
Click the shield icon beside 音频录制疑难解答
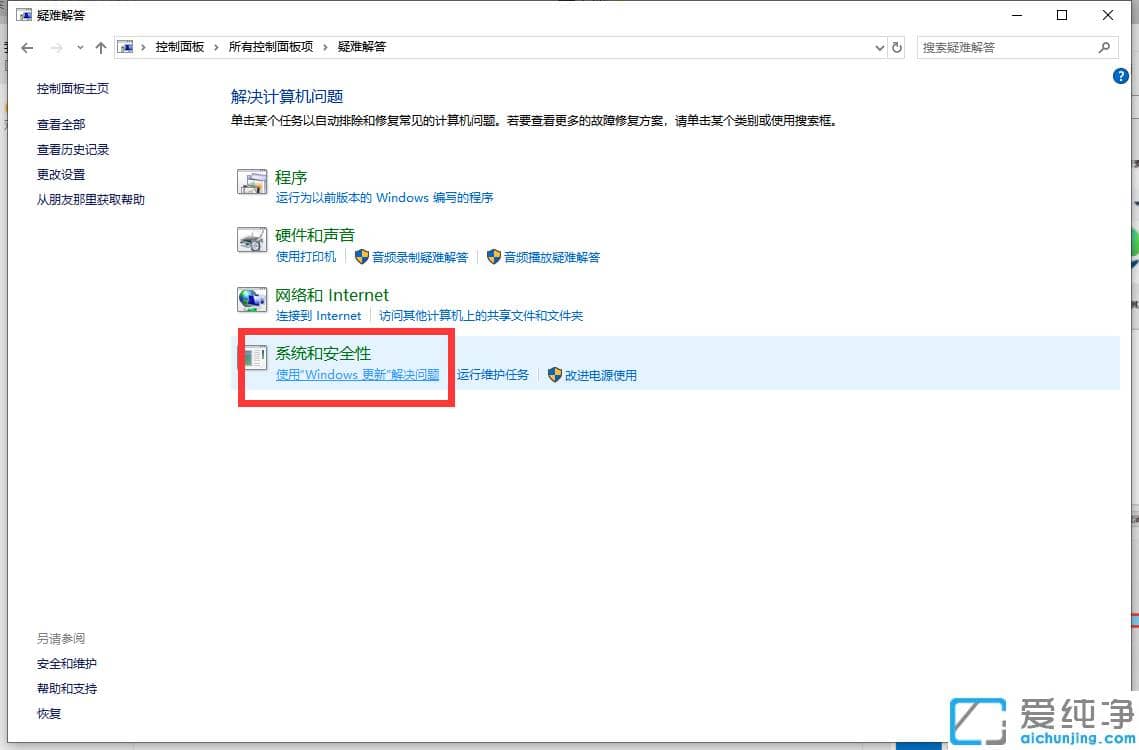[361, 256]
